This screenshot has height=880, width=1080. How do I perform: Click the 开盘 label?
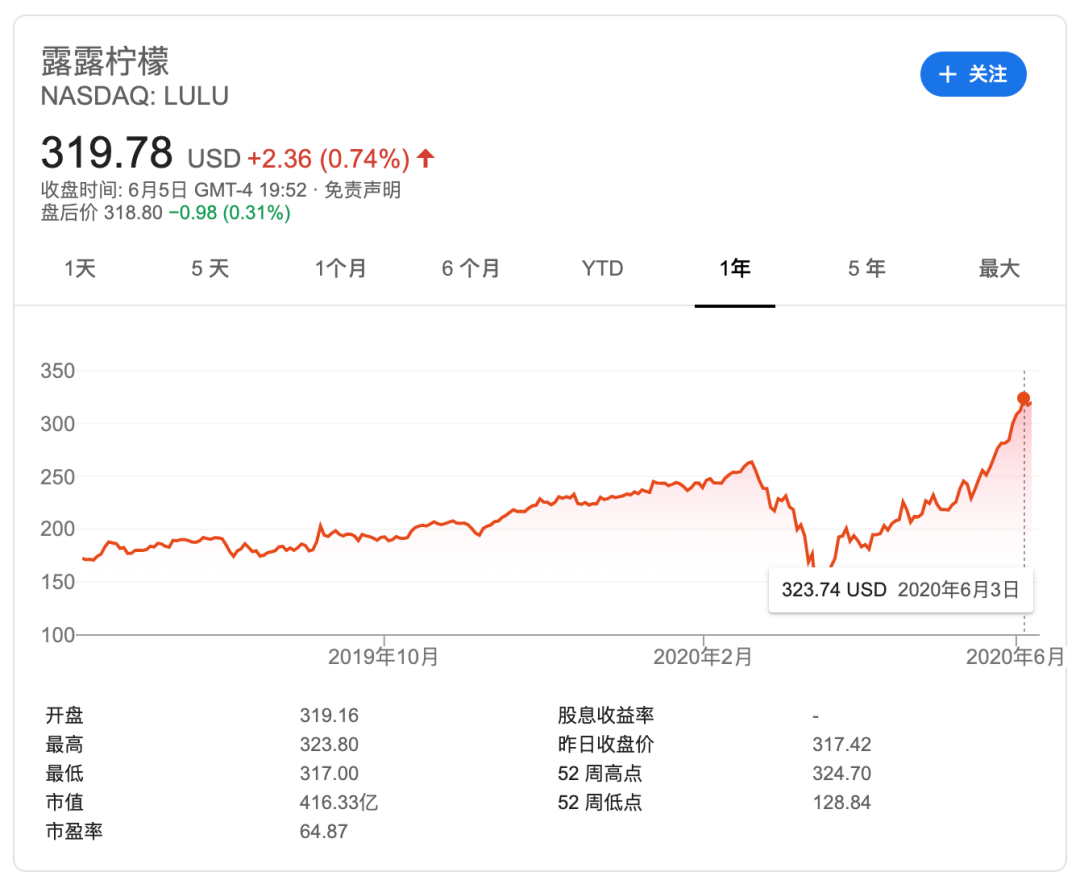coord(65,715)
